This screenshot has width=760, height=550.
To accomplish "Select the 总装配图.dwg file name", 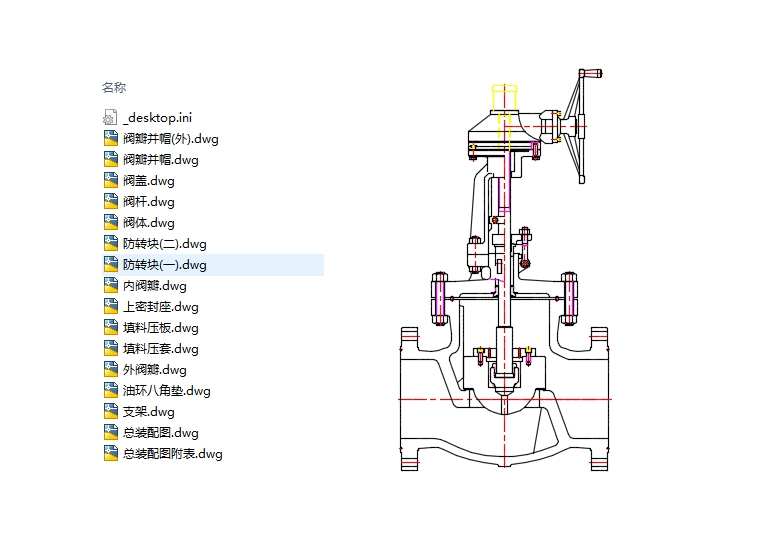I will coord(160,433).
